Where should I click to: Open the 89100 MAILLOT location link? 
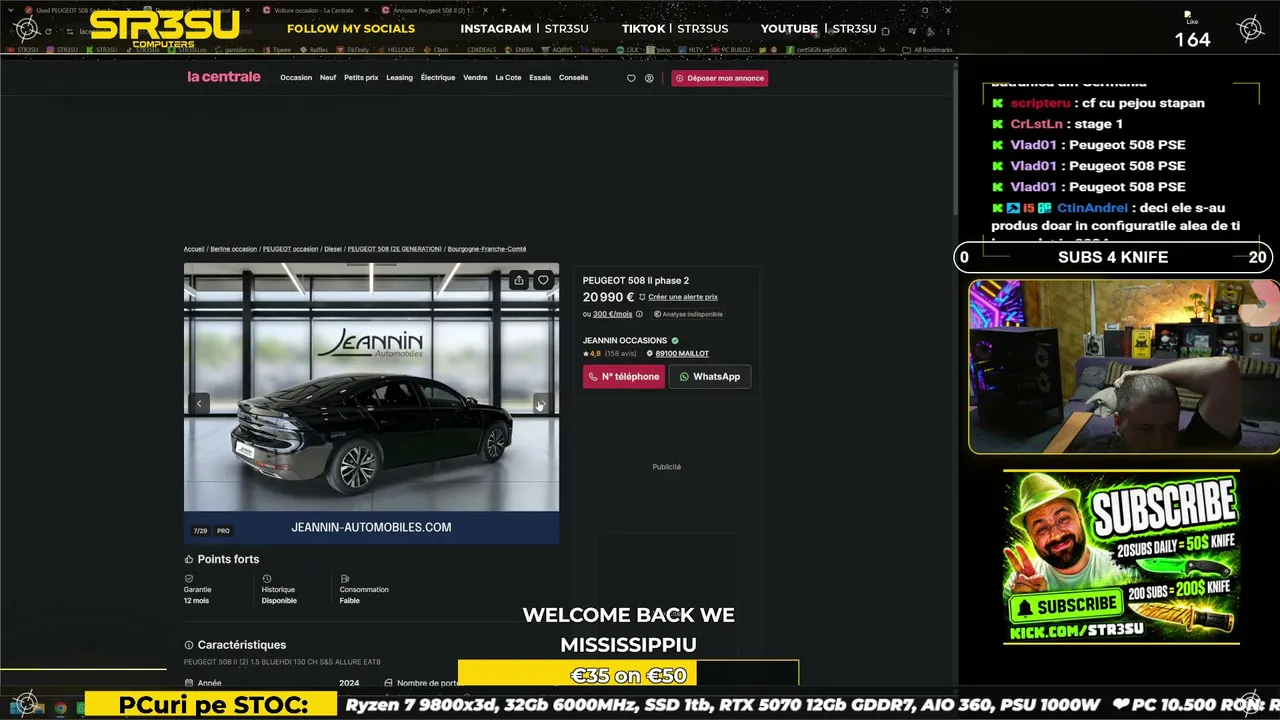coord(682,353)
